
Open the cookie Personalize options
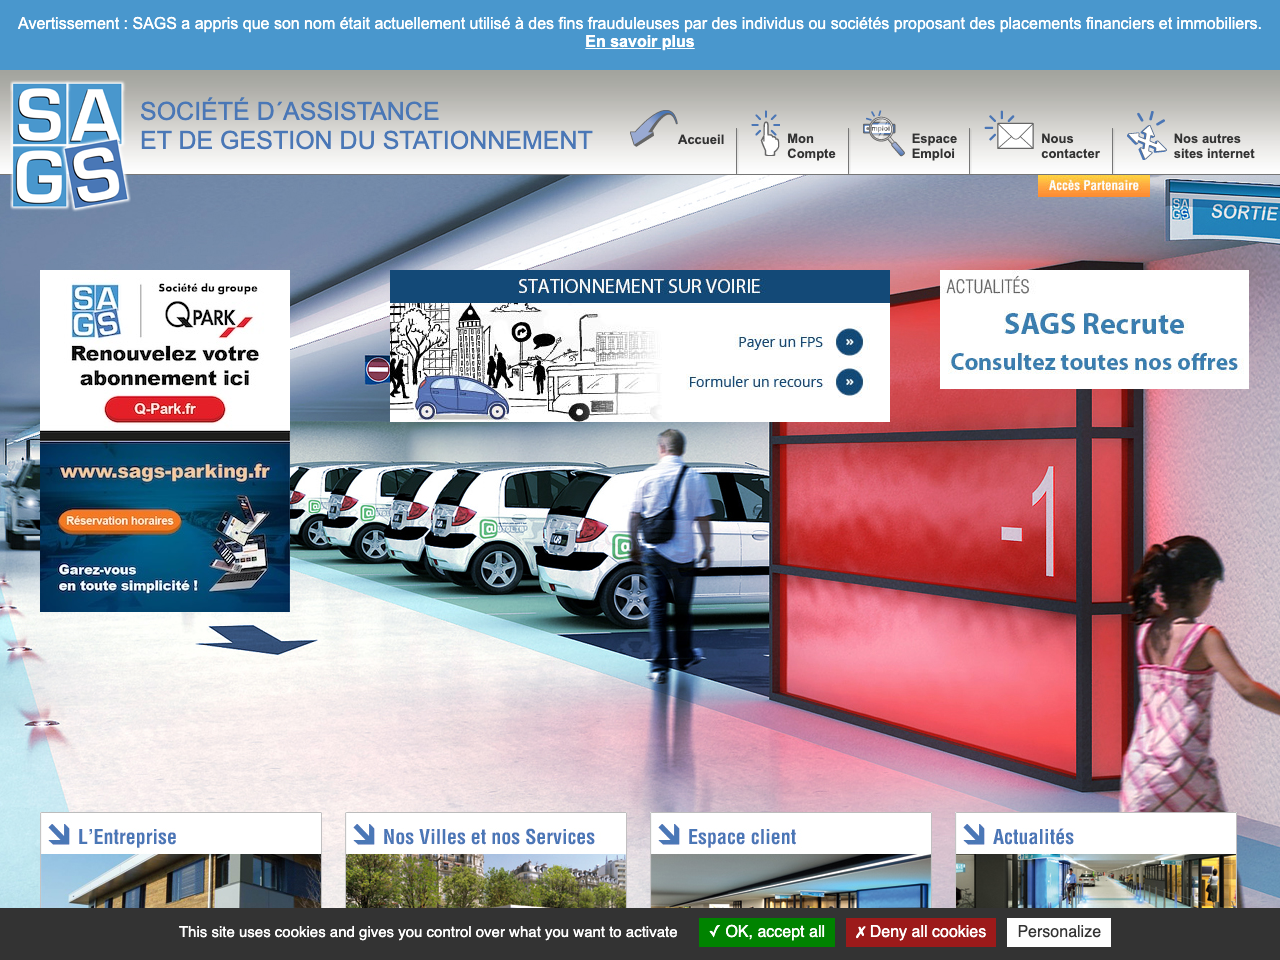tap(1058, 932)
